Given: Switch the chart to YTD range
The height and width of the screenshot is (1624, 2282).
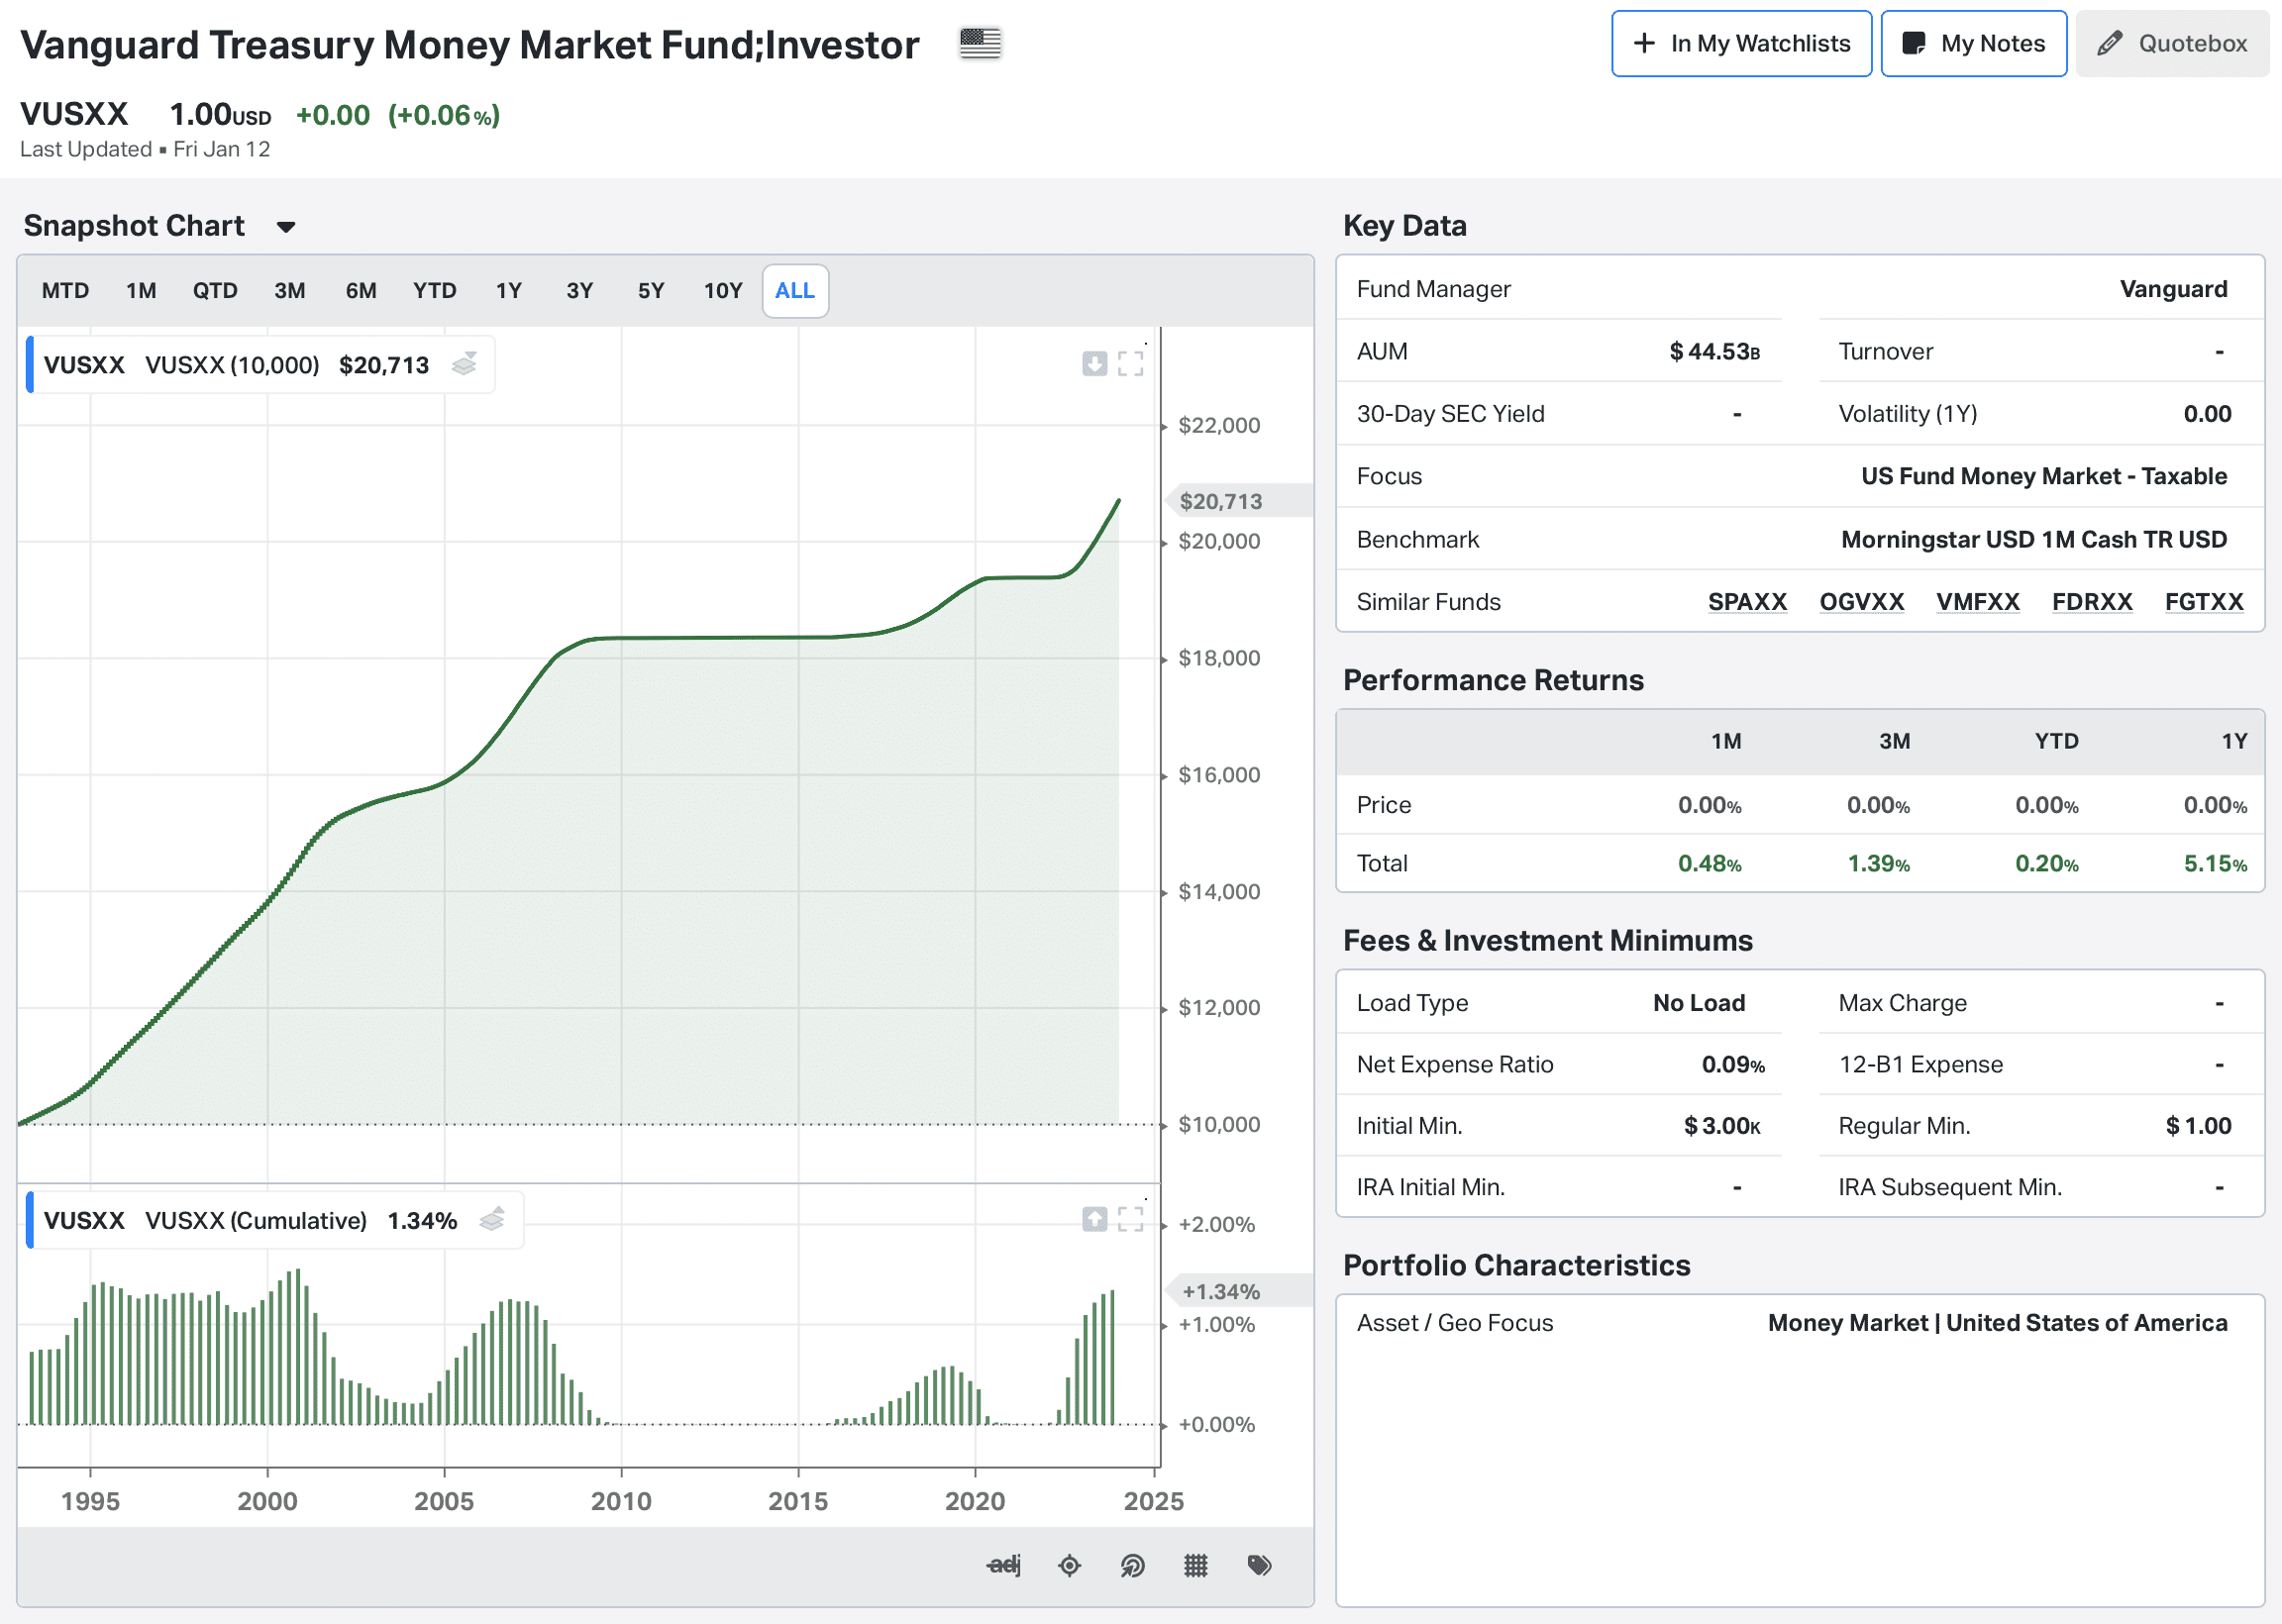Looking at the screenshot, I should 434,291.
